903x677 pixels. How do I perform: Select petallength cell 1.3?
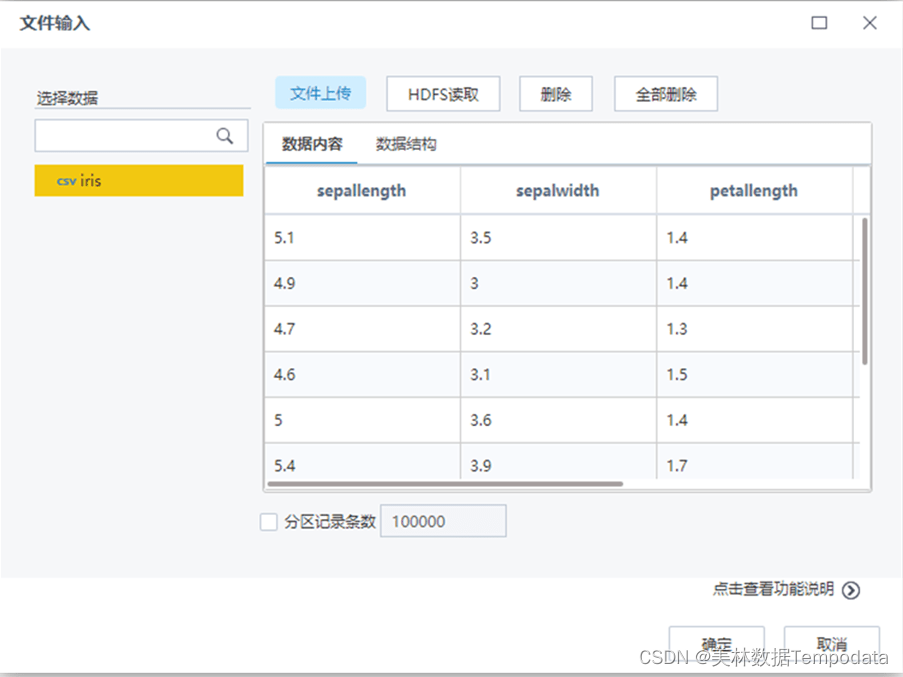754,329
